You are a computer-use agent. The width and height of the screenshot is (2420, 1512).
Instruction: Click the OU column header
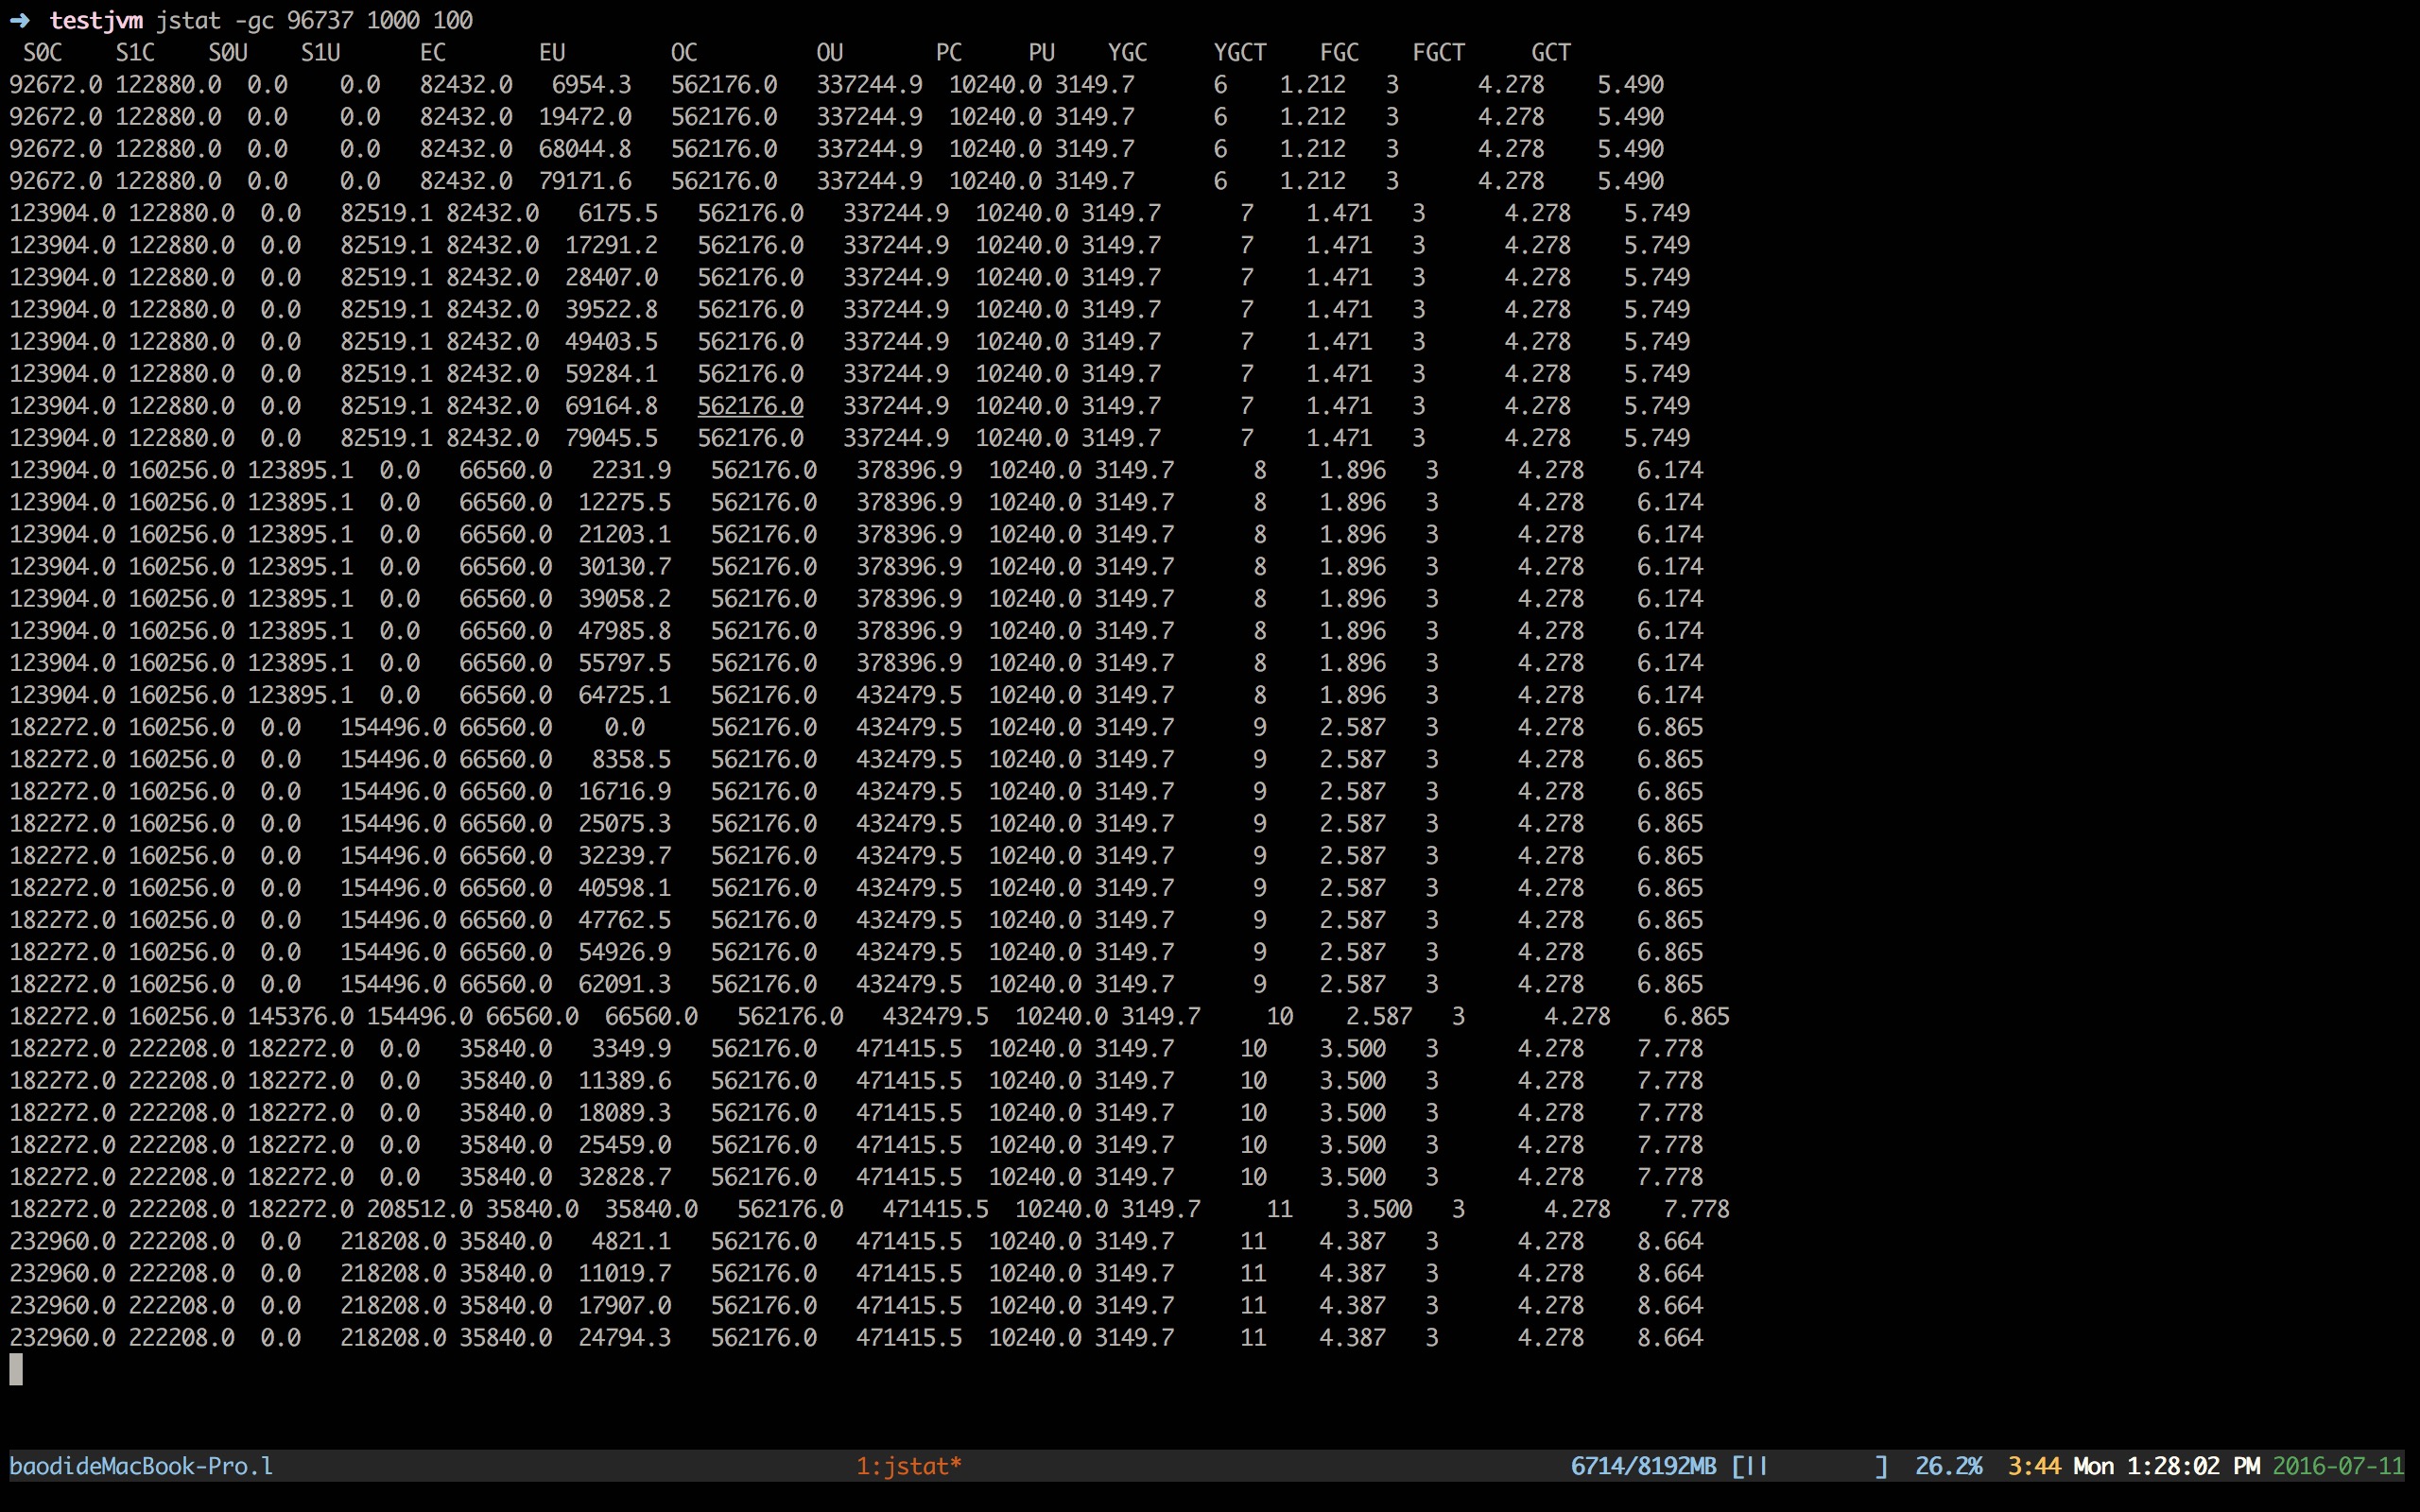pos(830,52)
